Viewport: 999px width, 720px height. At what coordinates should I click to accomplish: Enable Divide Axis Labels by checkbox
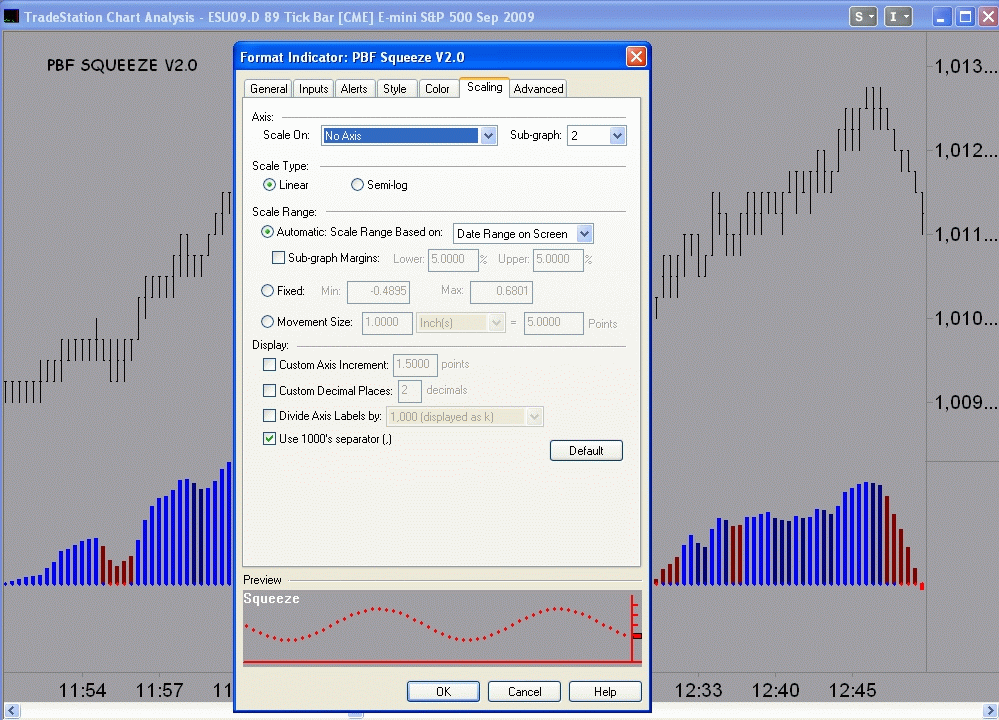click(x=270, y=415)
